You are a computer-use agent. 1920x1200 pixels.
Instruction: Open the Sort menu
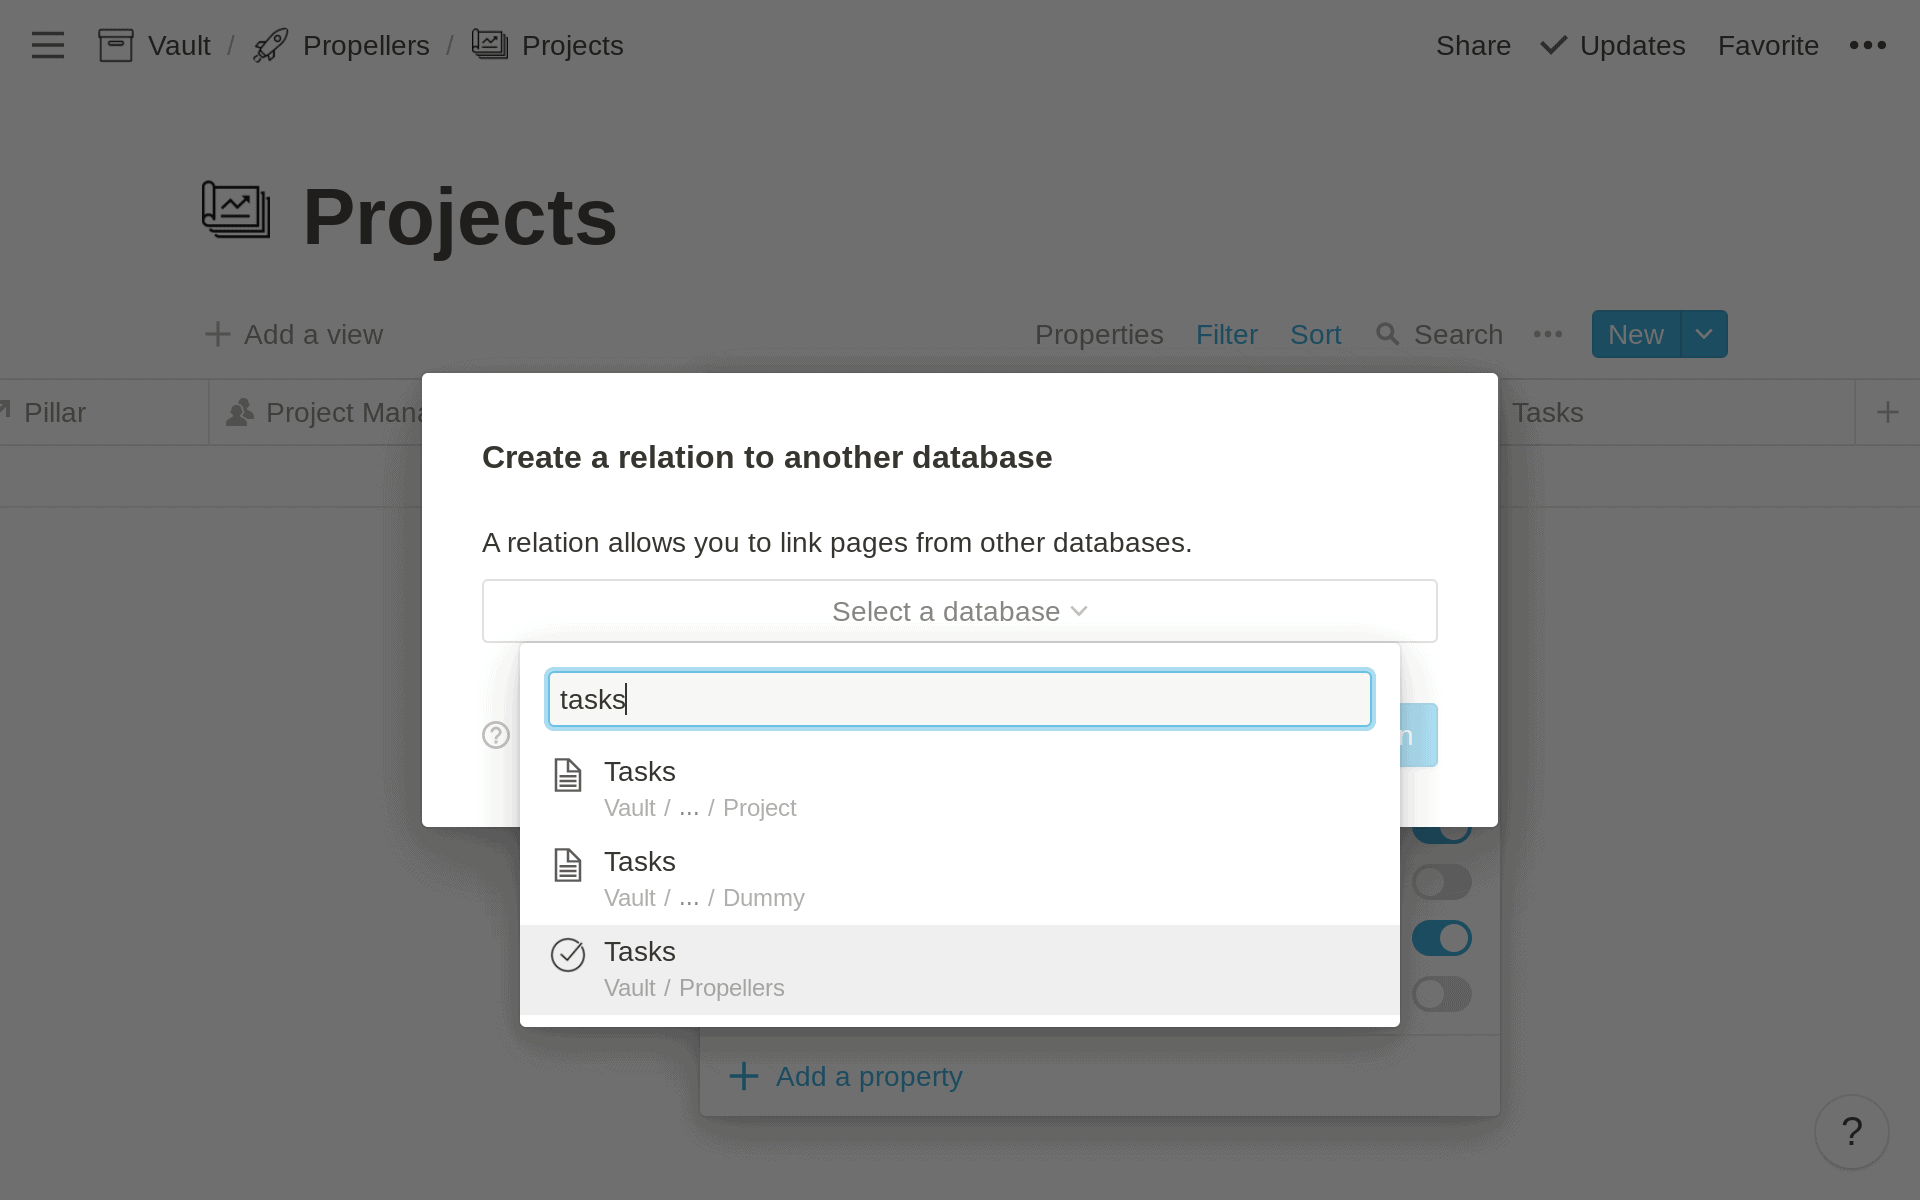click(1315, 334)
